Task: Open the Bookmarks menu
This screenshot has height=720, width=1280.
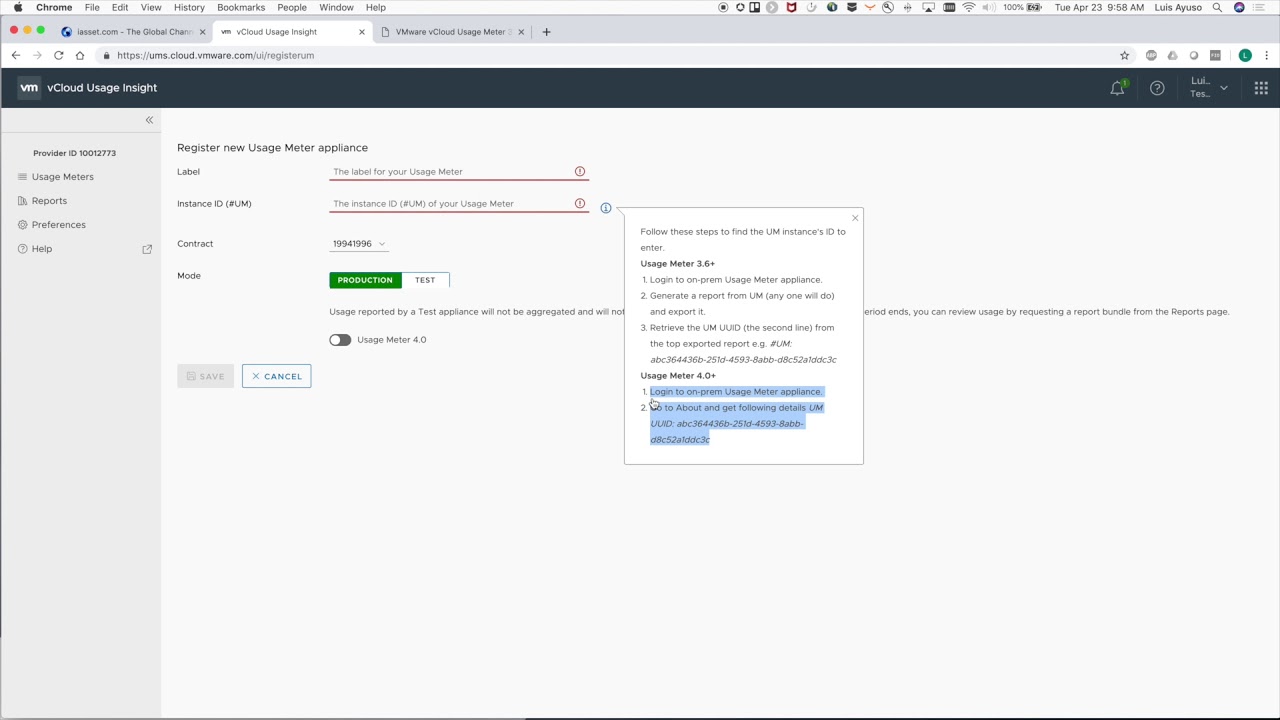Action: [241, 8]
